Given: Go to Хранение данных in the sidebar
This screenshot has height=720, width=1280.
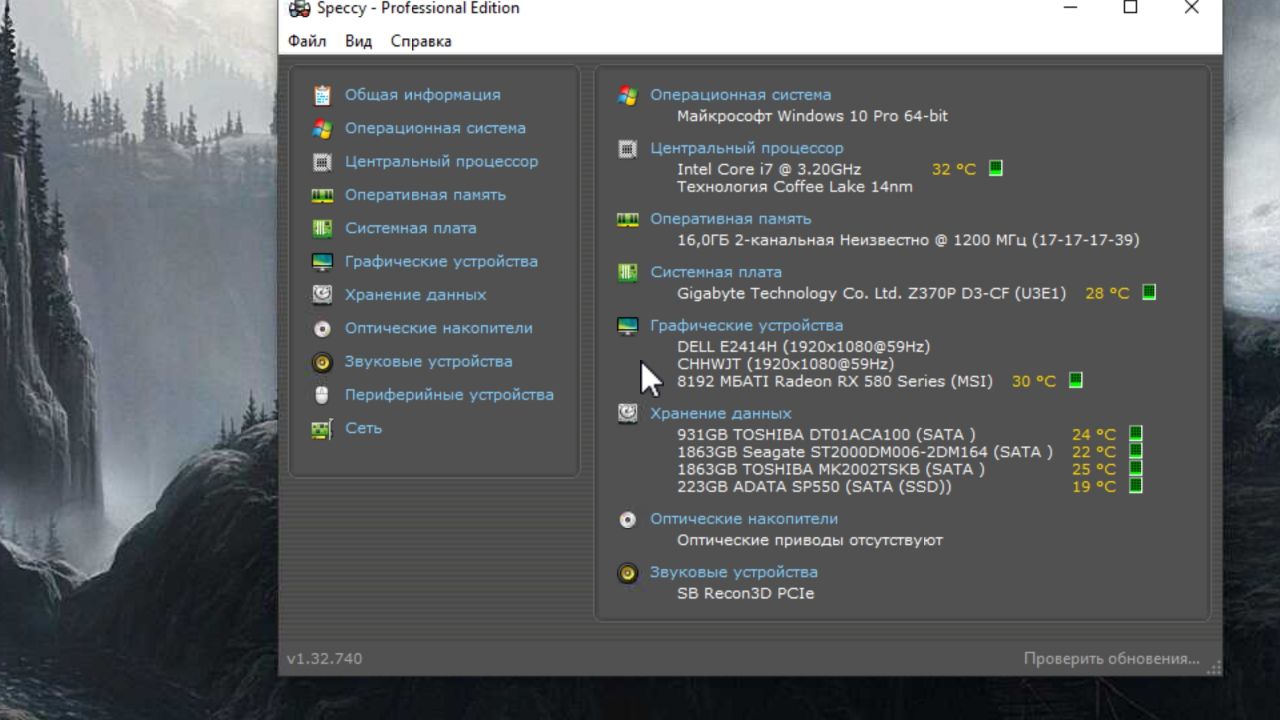Looking at the screenshot, I should click(x=415, y=295).
